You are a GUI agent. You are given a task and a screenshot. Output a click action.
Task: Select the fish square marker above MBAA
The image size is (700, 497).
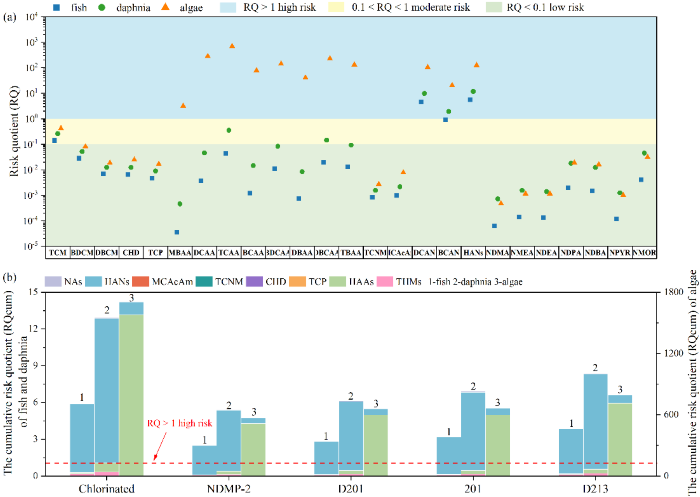coord(177,232)
